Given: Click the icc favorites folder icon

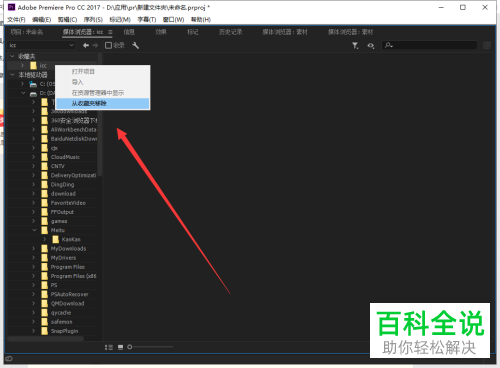Looking at the screenshot, I should (x=33, y=65).
